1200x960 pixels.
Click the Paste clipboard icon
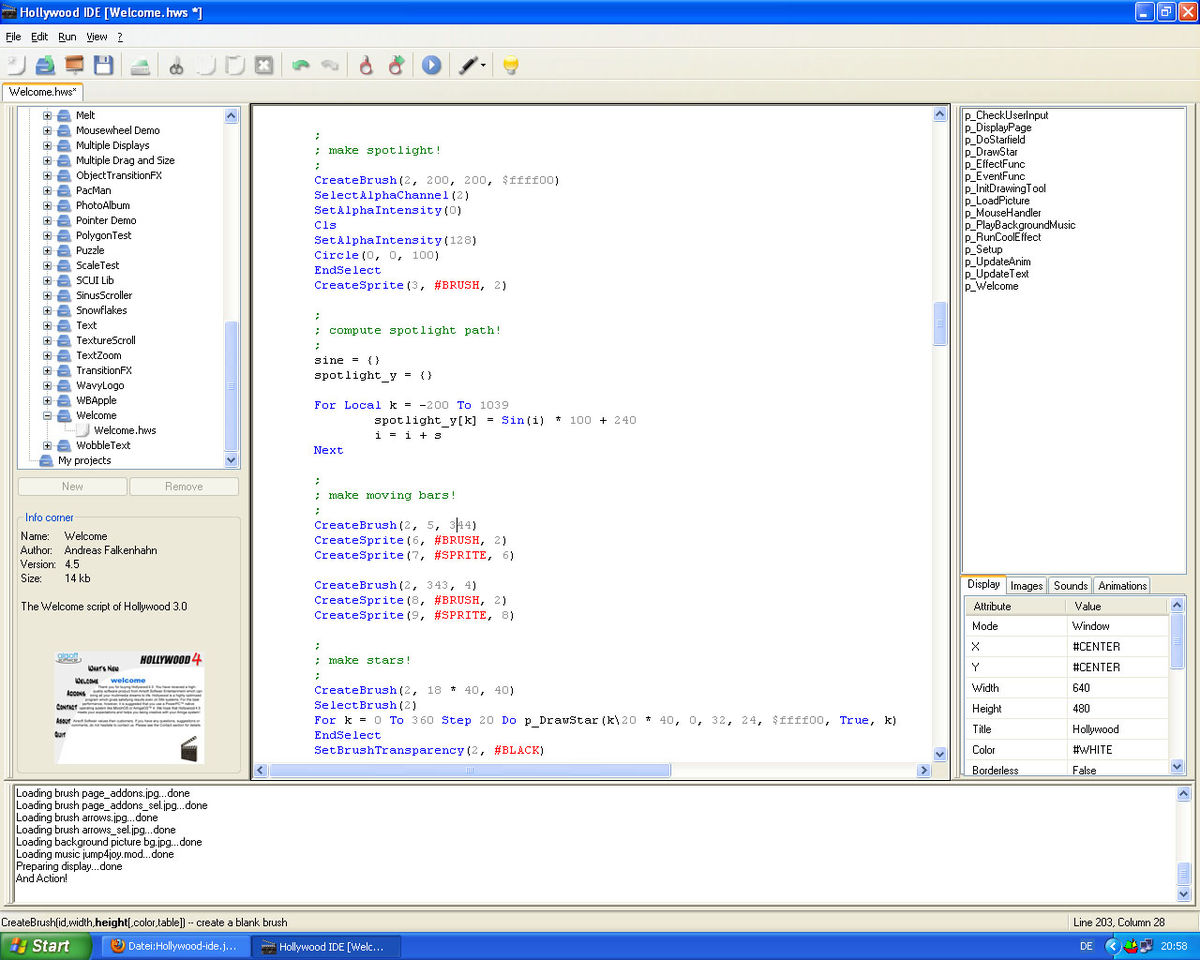click(234, 66)
